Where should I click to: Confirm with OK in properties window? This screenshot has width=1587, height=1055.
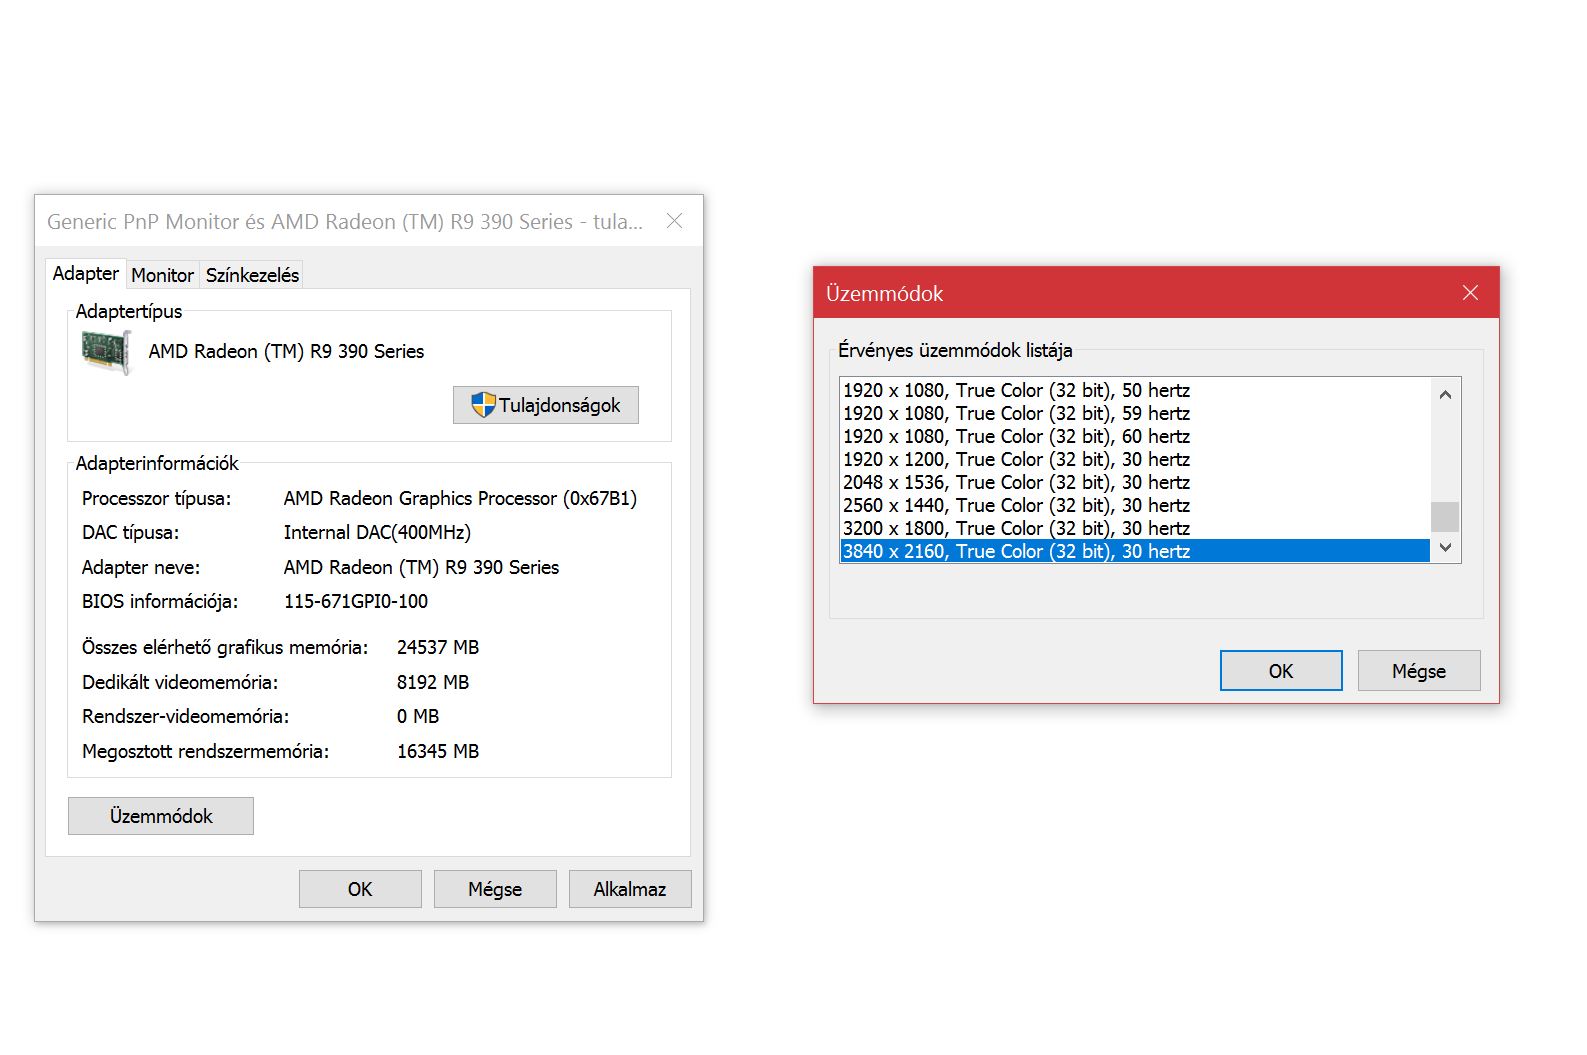(360, 889)
